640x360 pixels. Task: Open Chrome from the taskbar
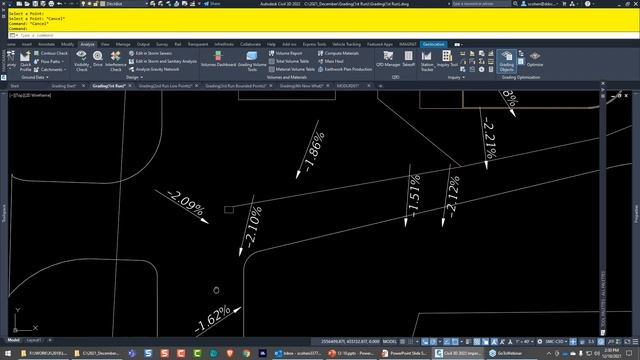click(246, 353)
